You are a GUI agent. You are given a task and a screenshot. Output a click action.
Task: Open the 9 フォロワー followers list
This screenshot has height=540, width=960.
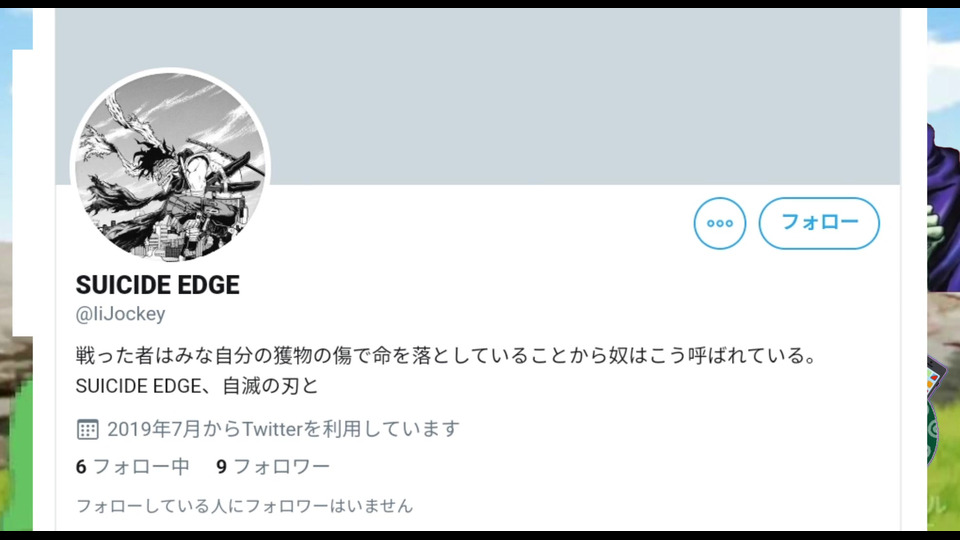[273, 467]
